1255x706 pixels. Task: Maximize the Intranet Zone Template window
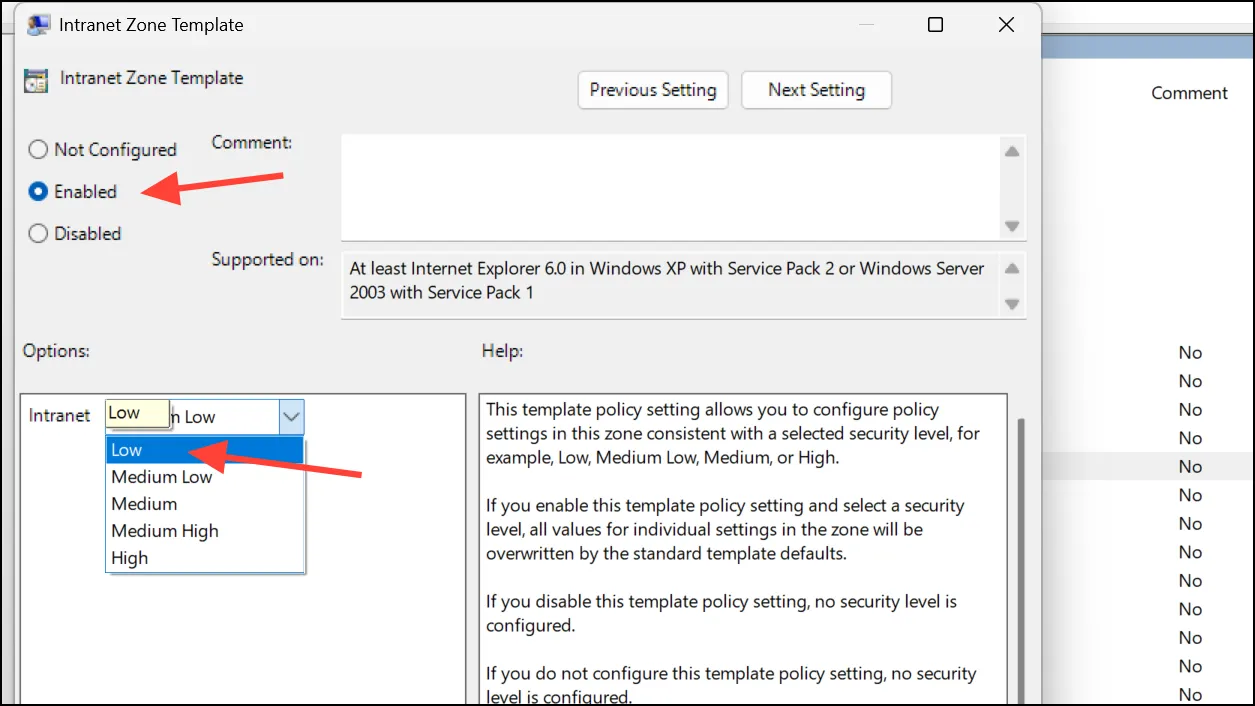pos(935,25)
